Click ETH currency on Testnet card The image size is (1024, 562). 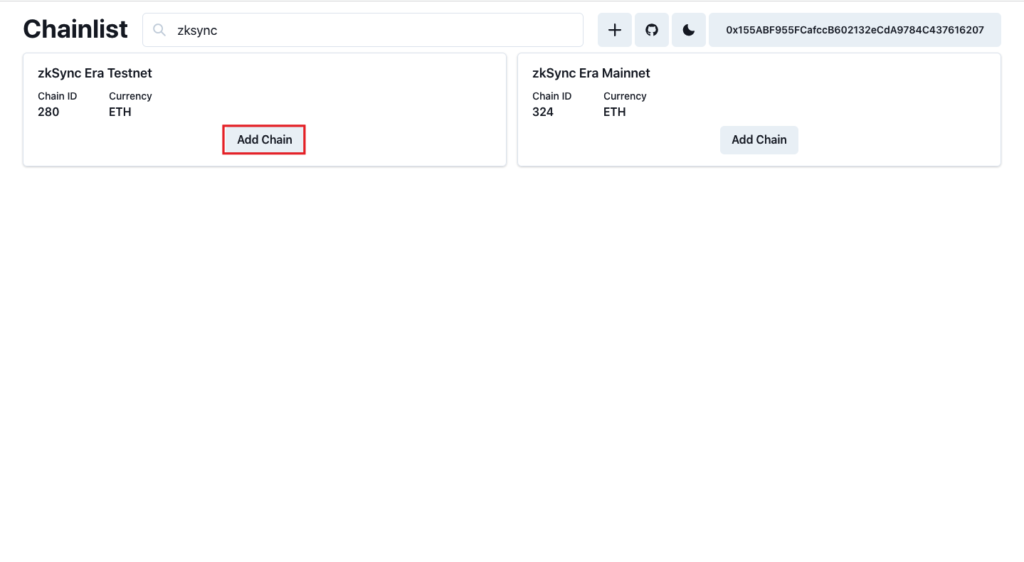point(120,112)
